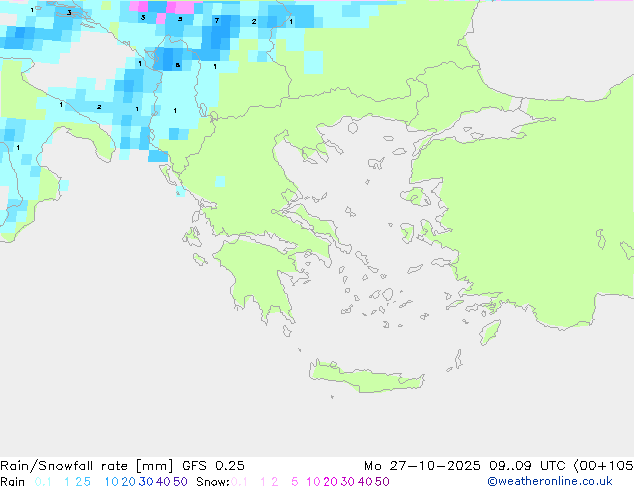Image resolution: width=634 pixels, height=490 pixels.
Task: Click Snow legend value 0.1
Action: (239, 482)
